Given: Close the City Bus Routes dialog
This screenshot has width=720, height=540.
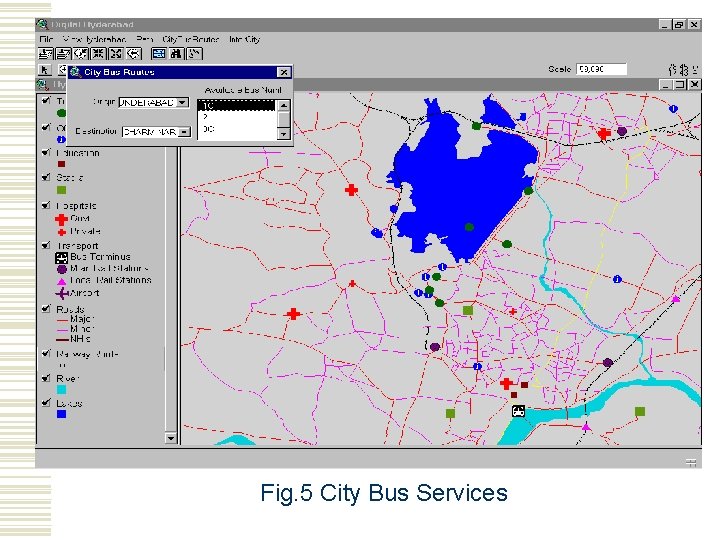Looking at the screenshot, I should tap(284, 72).
